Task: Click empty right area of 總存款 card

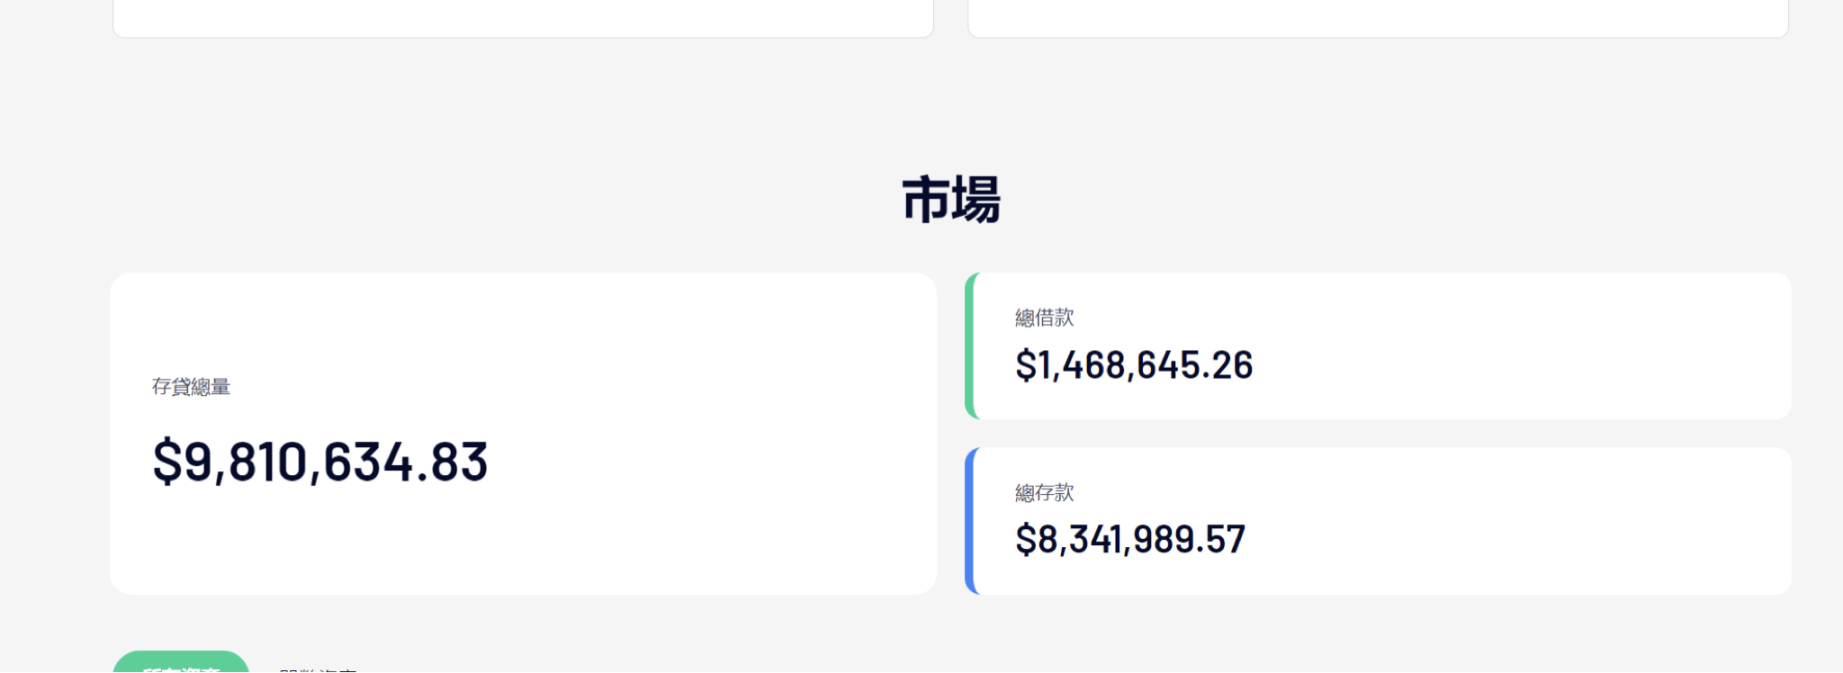Action: pos(1550,521)
